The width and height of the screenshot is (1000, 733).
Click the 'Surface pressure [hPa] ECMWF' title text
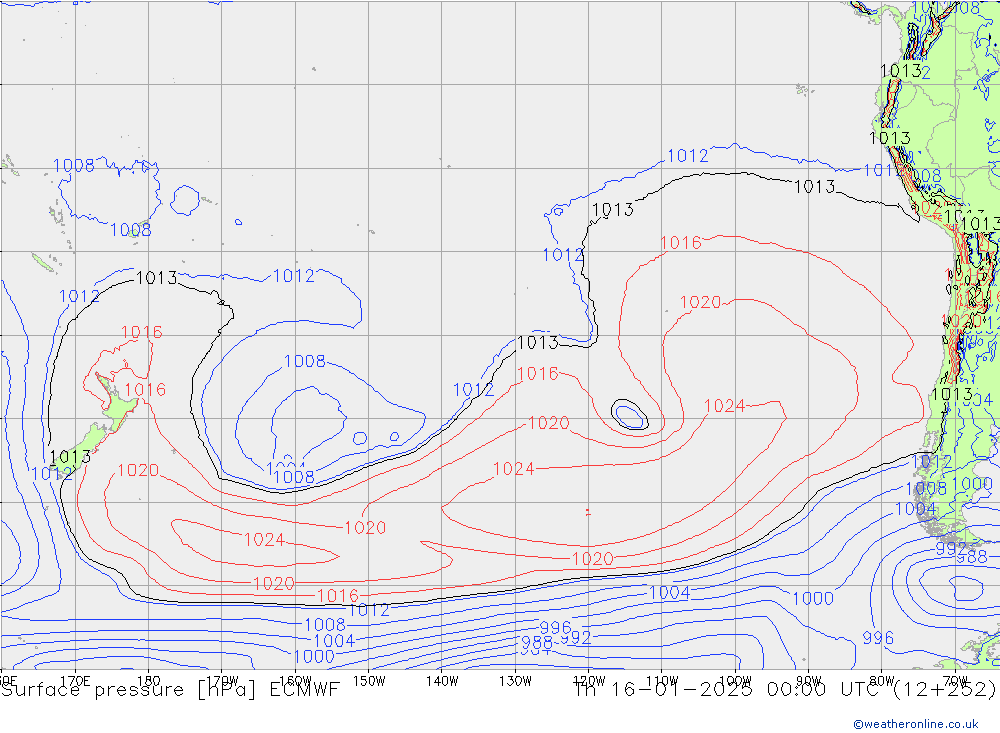170,690
